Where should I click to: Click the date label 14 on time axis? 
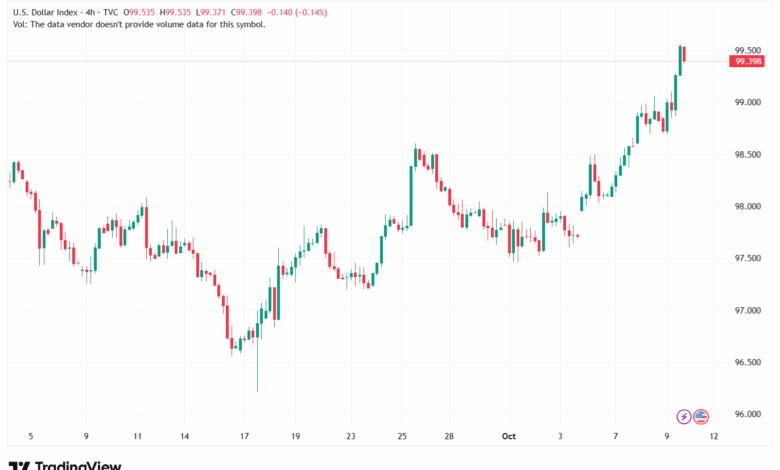tap(185, 436)
